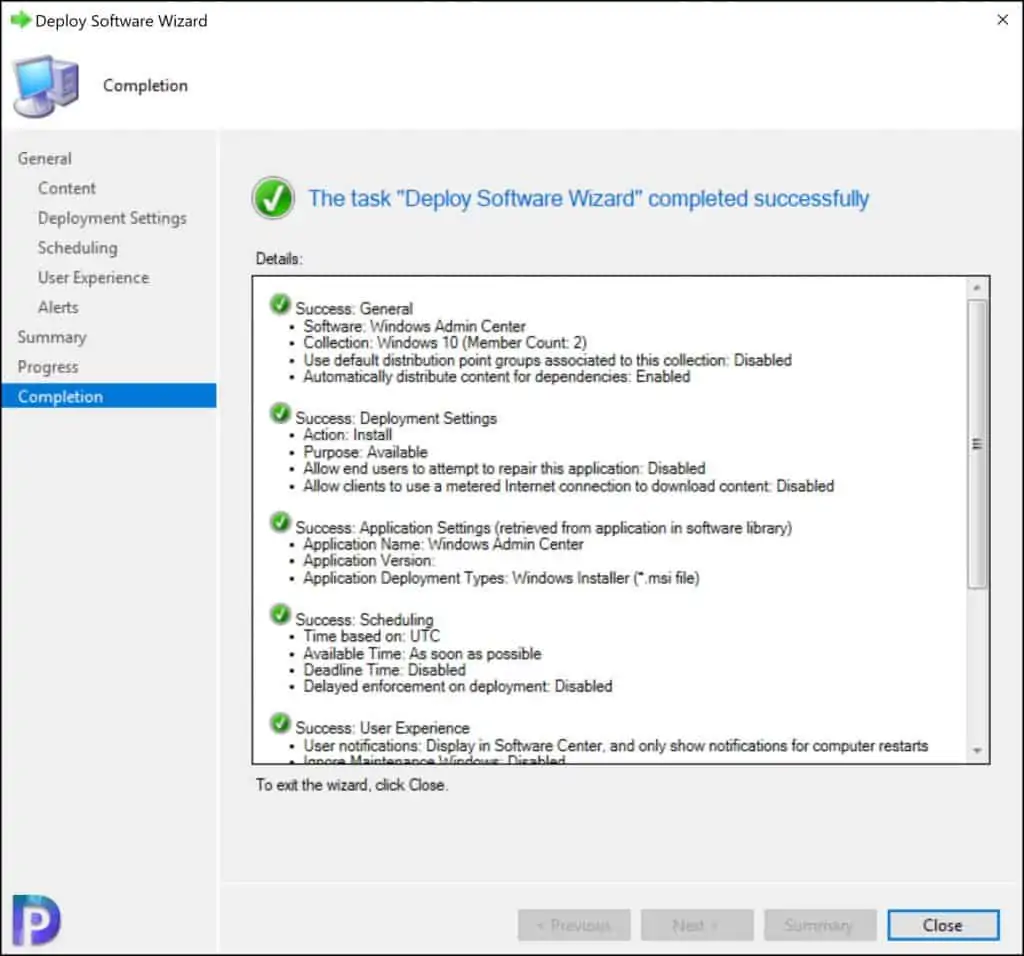Click Allow end users to repair line

point(504,469)
